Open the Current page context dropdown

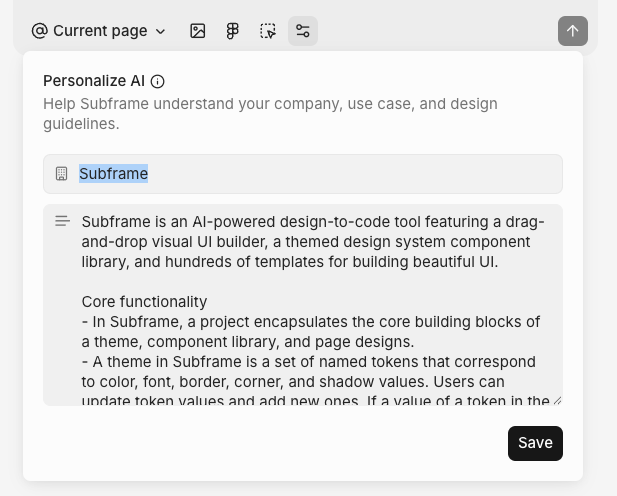pos(99,31)
